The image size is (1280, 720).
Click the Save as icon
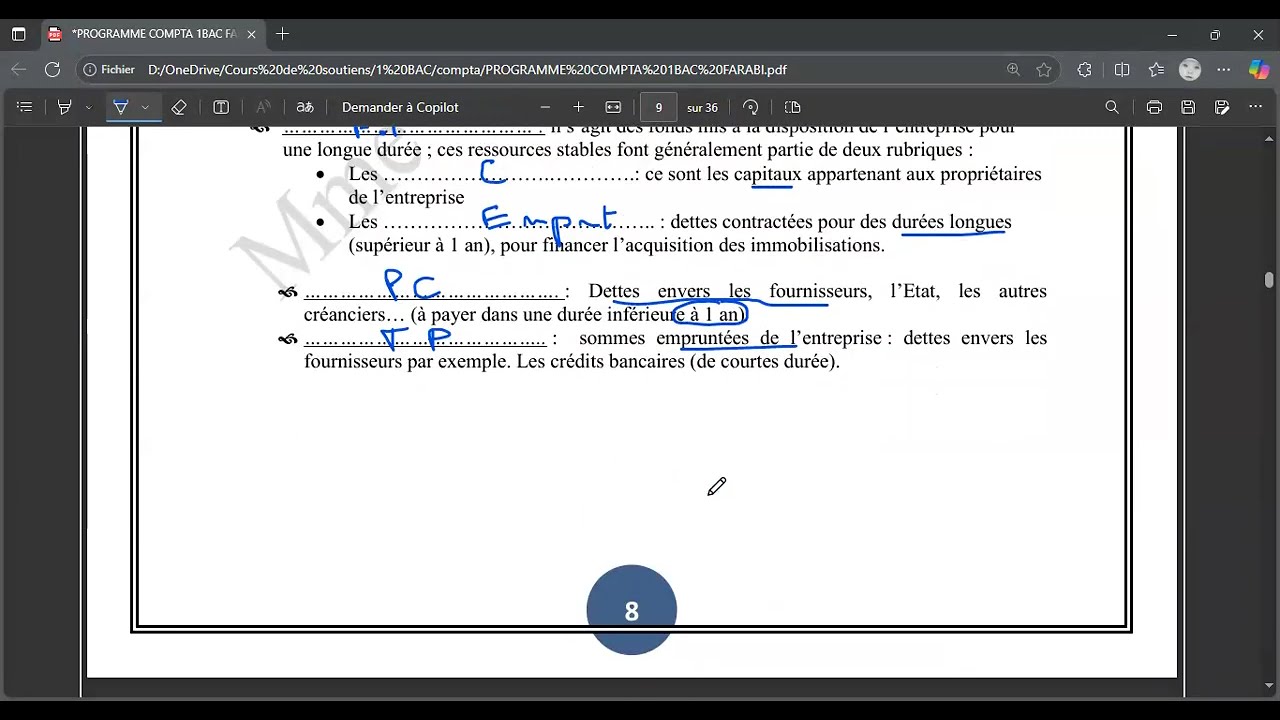pos(1222,107)
